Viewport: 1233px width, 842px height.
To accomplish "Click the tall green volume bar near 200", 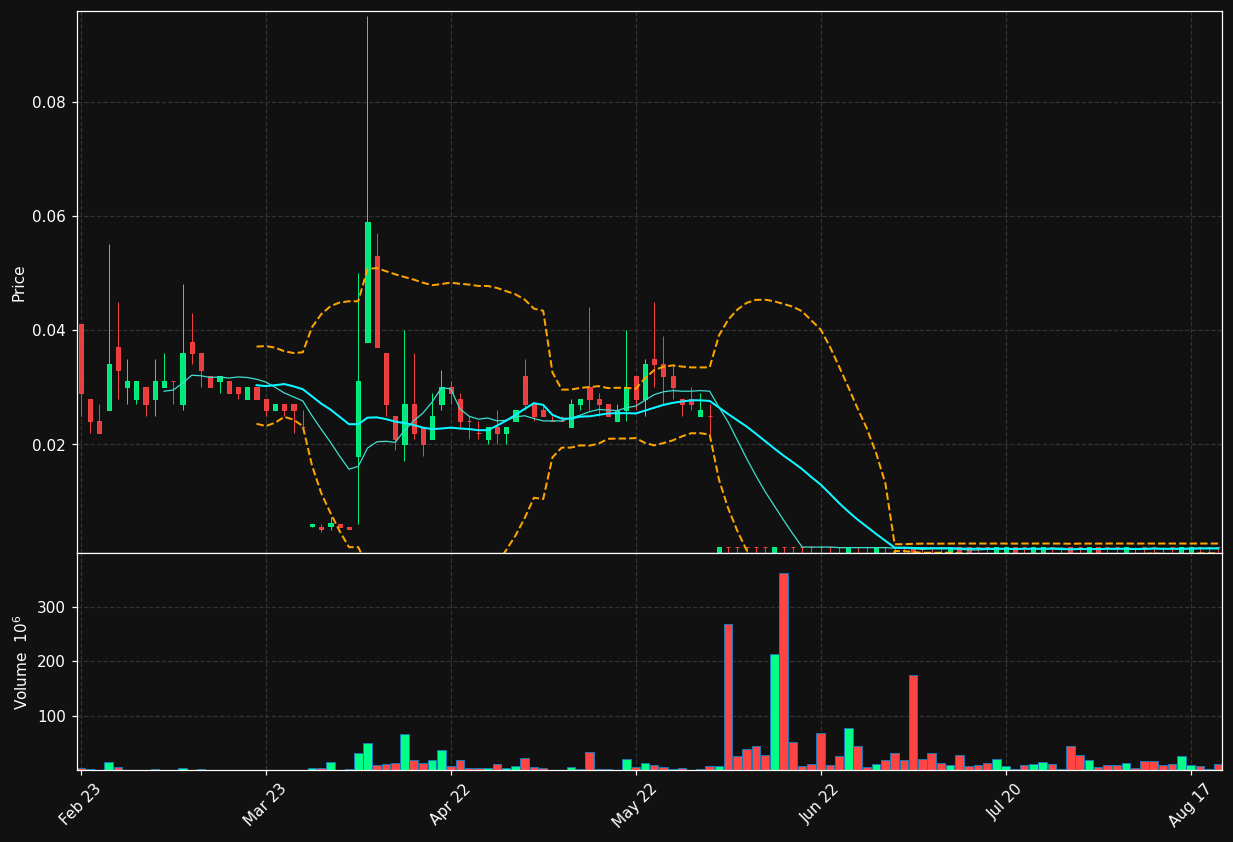I will click(774, 712).
